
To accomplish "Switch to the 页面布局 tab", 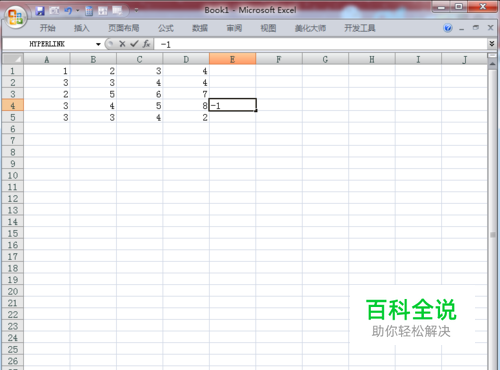I will 124,28.
